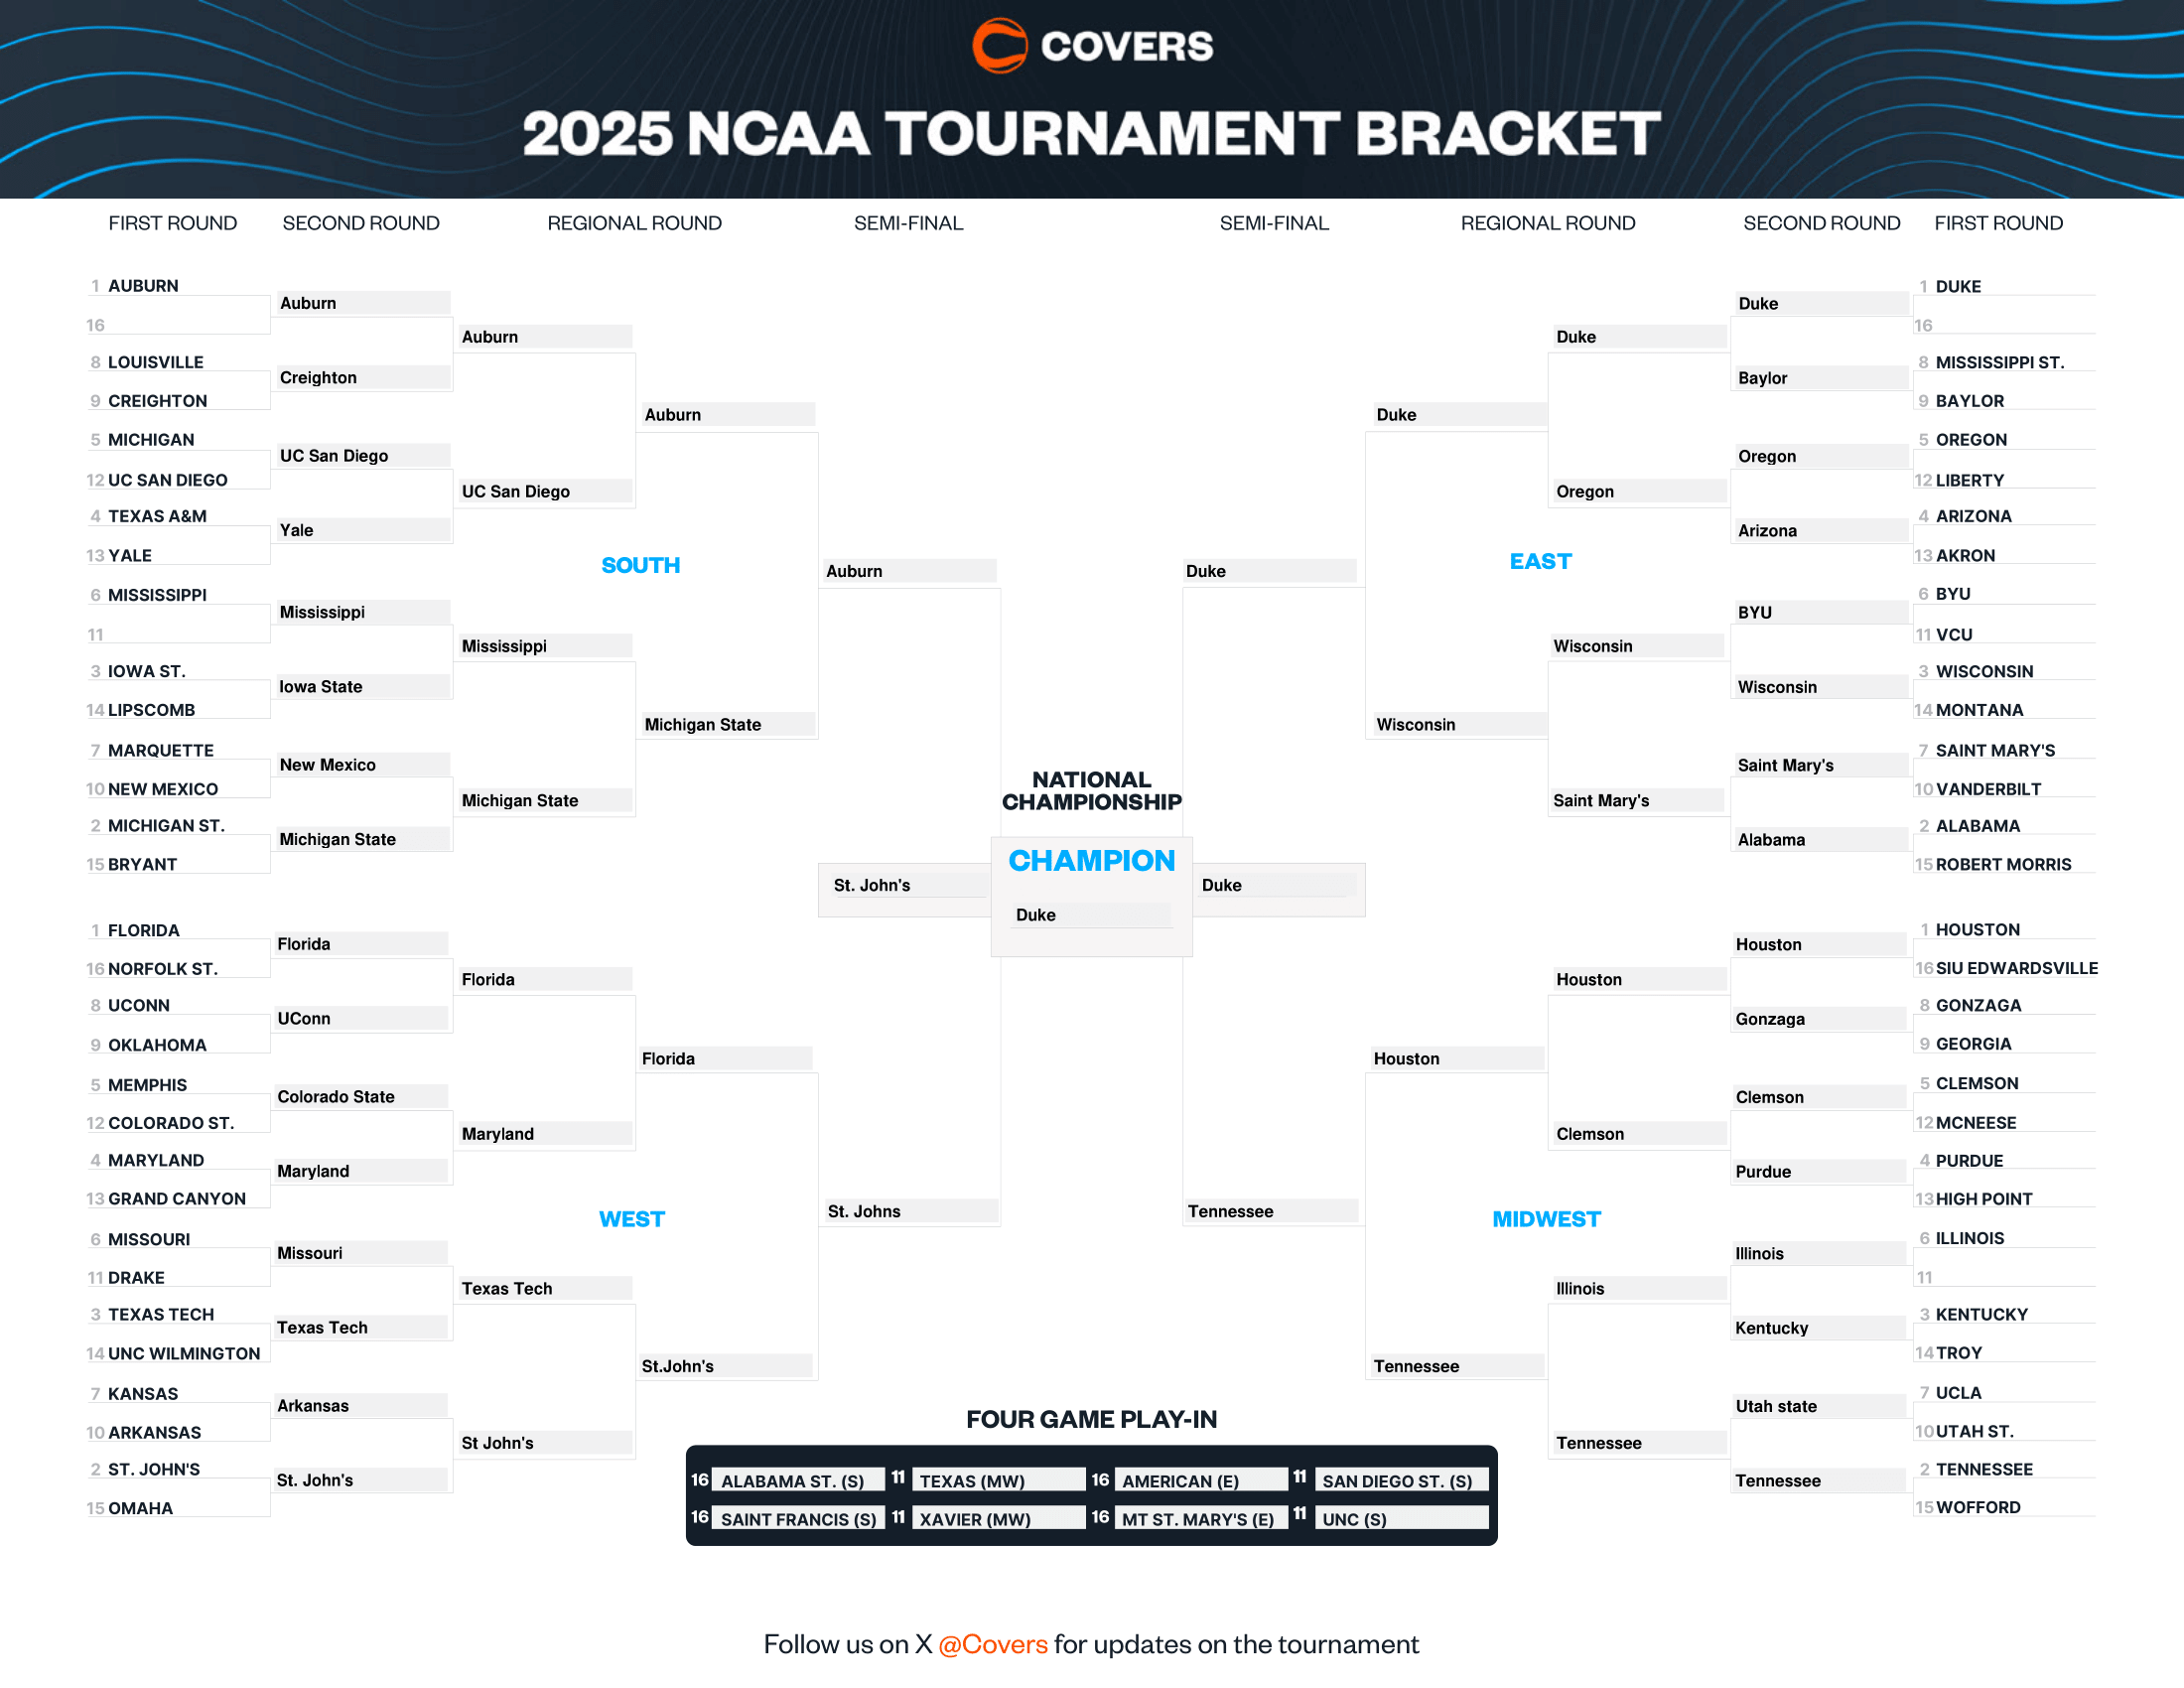Click the EAST region label
2184x1688 pixels.
coord(1541,566)
